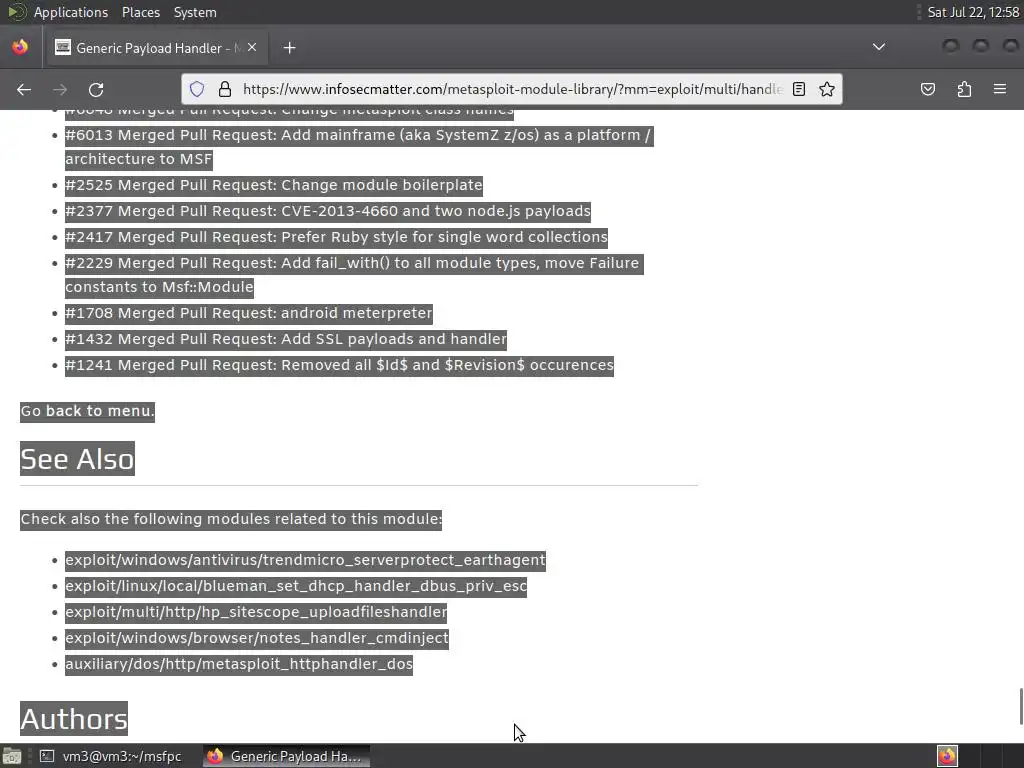This screenshot has width=1024, height=768.
Task: Switch to the vm3@vm3:~/msfpc terminal window
Action: (111, 756)
